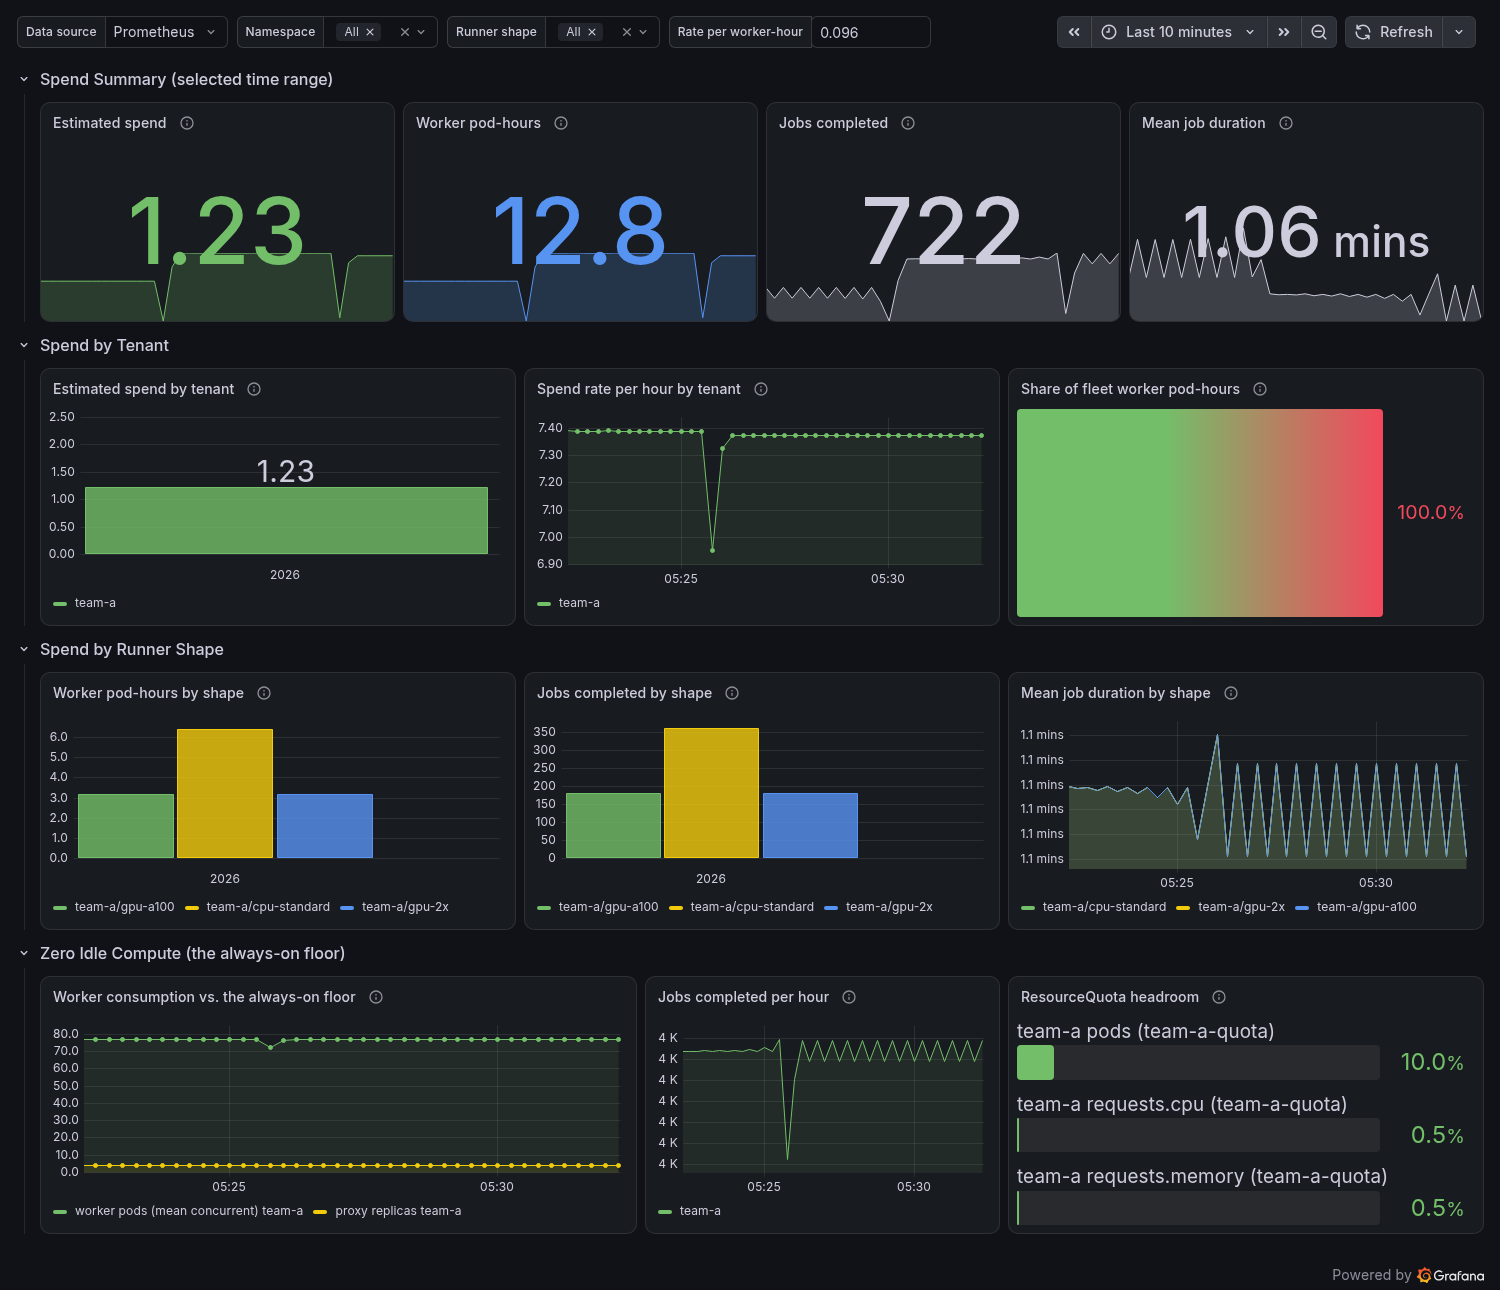Show info for Worker consumption vs. always-on floor
This screenshot has width=1500, height=1290.
point(376,997)
